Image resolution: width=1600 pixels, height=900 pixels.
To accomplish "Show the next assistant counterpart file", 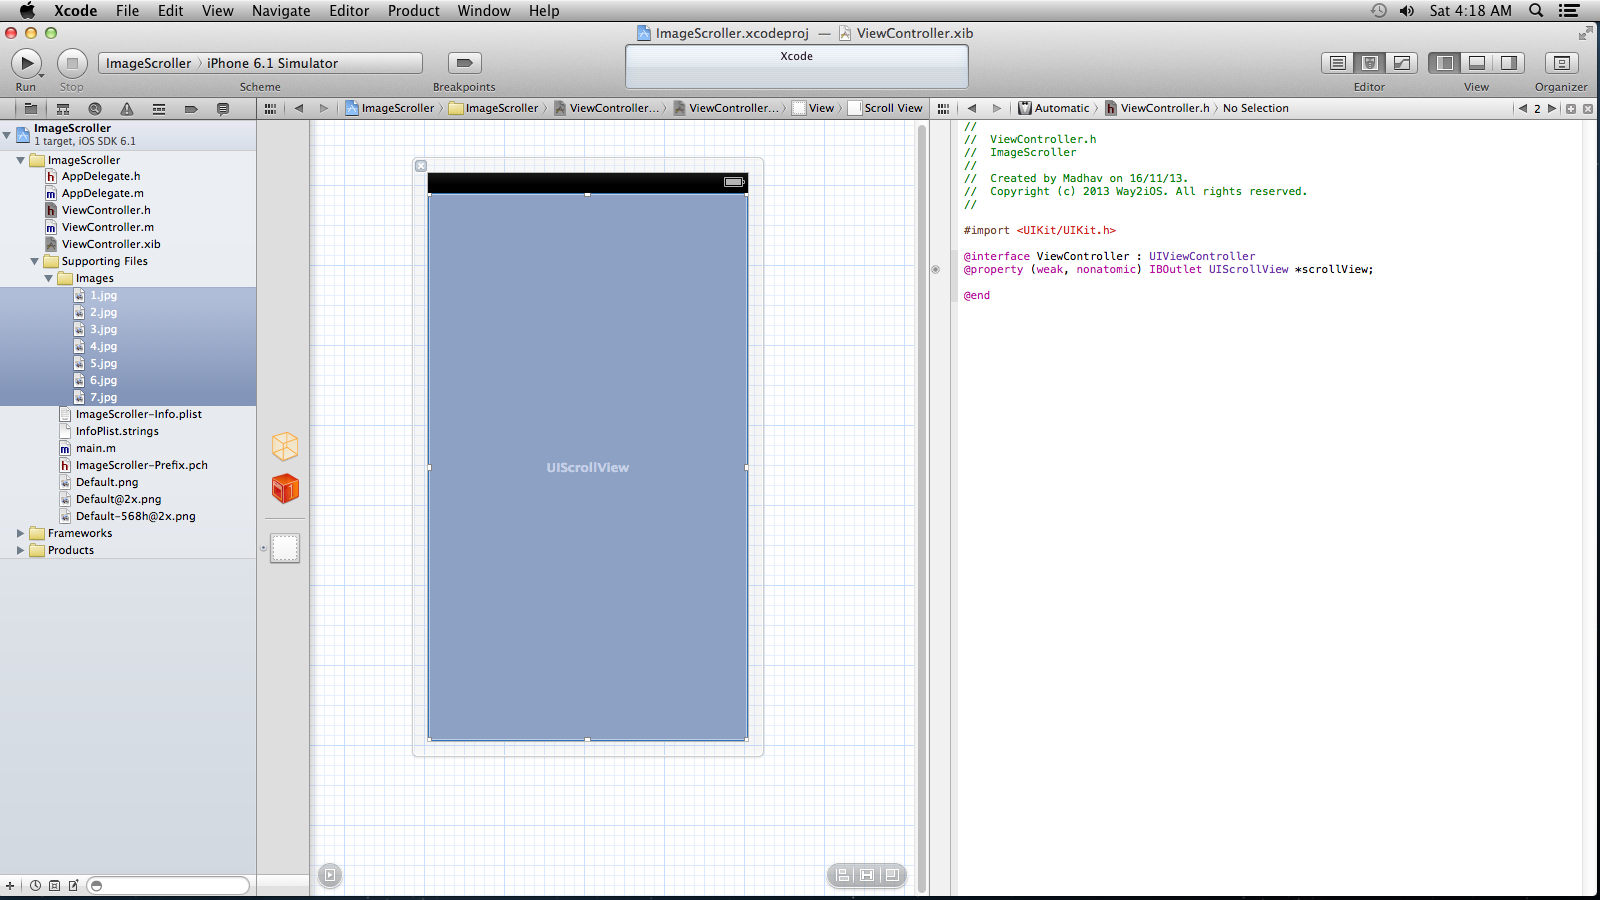I will [x=1552, y=108].
